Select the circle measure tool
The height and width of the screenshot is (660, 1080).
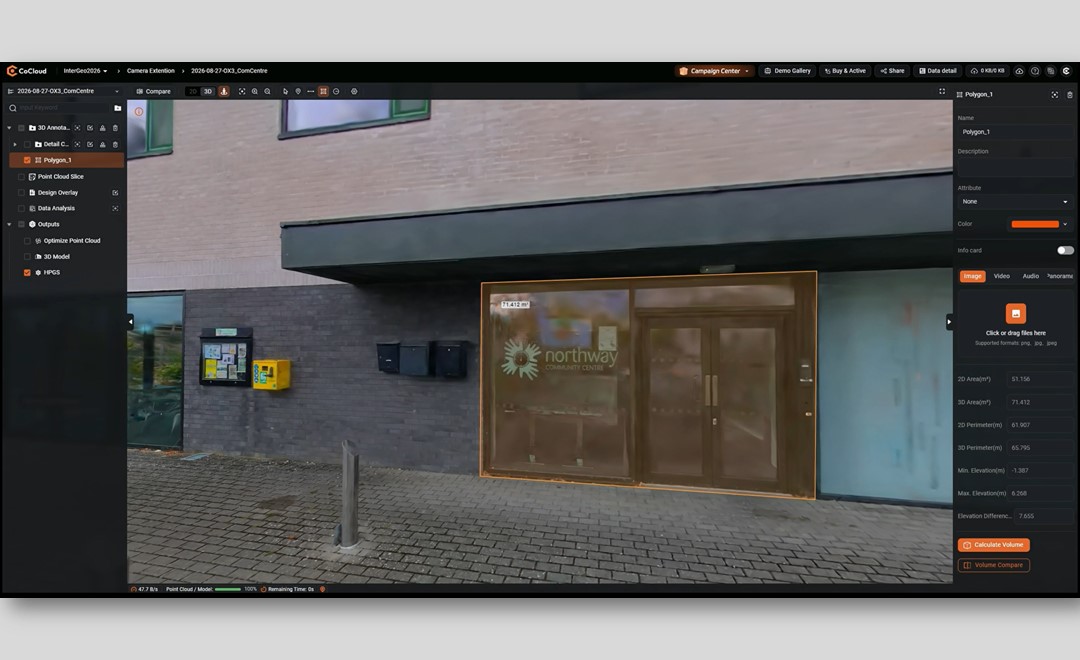coord(336,91)
